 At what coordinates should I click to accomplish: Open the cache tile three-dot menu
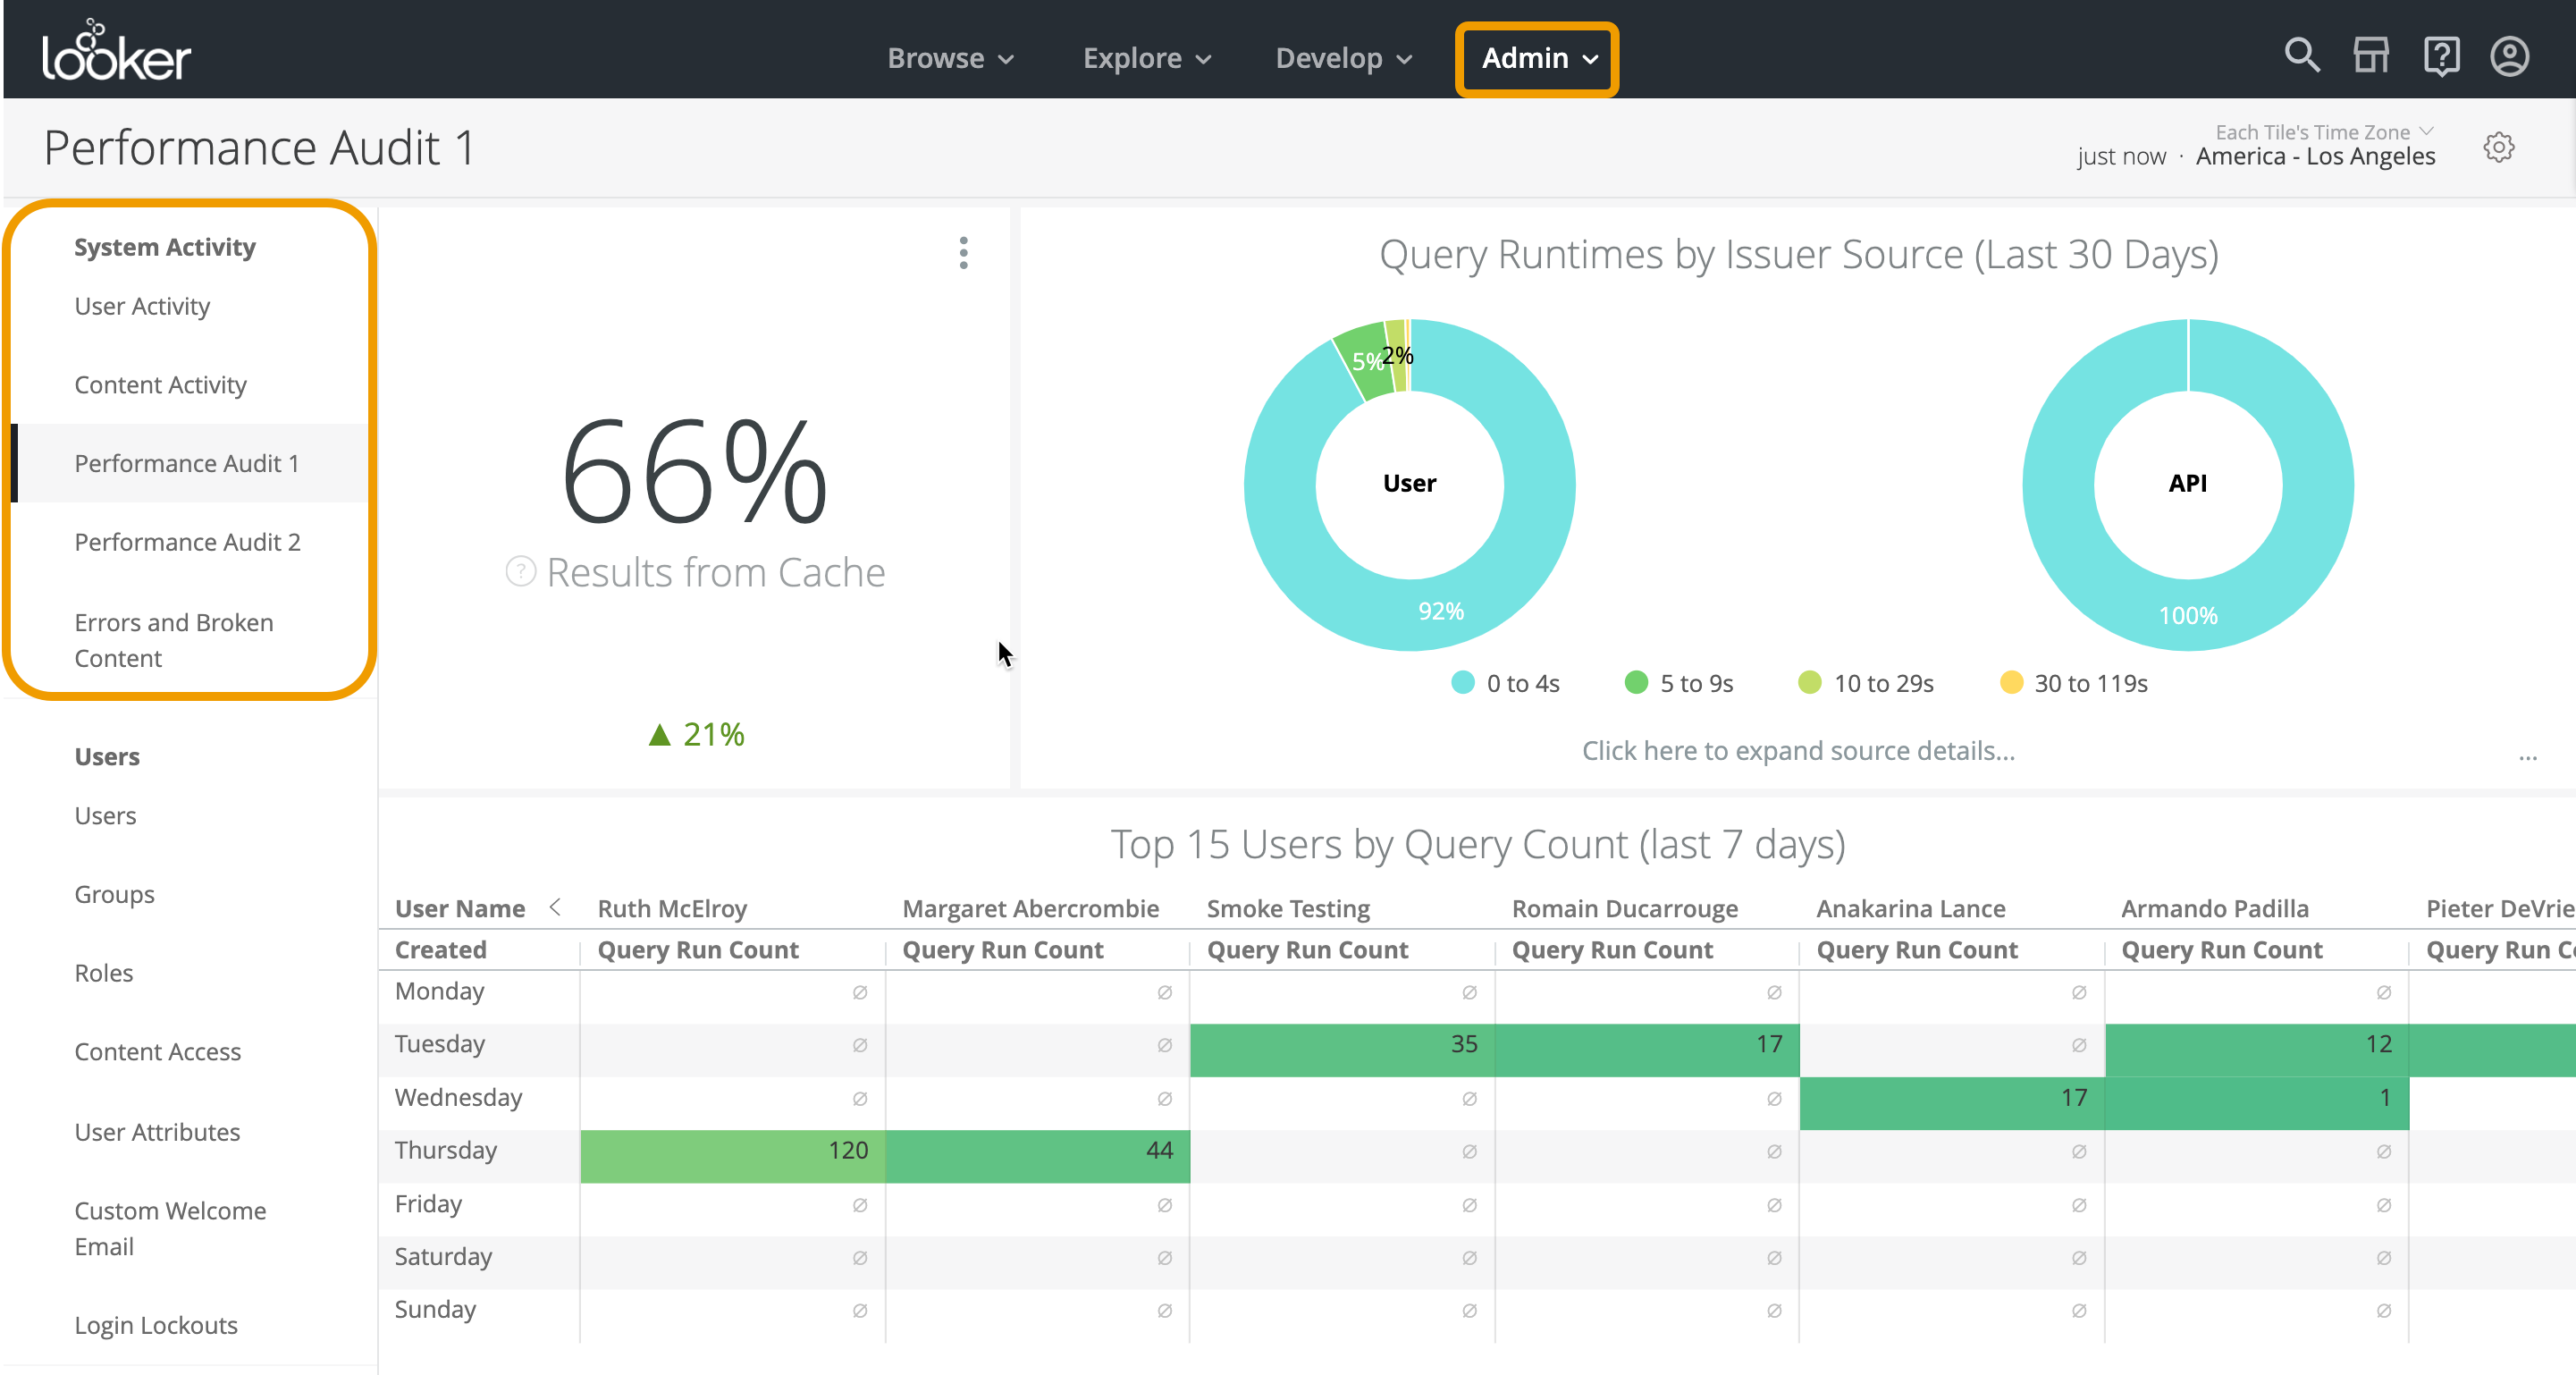[963, 253]
